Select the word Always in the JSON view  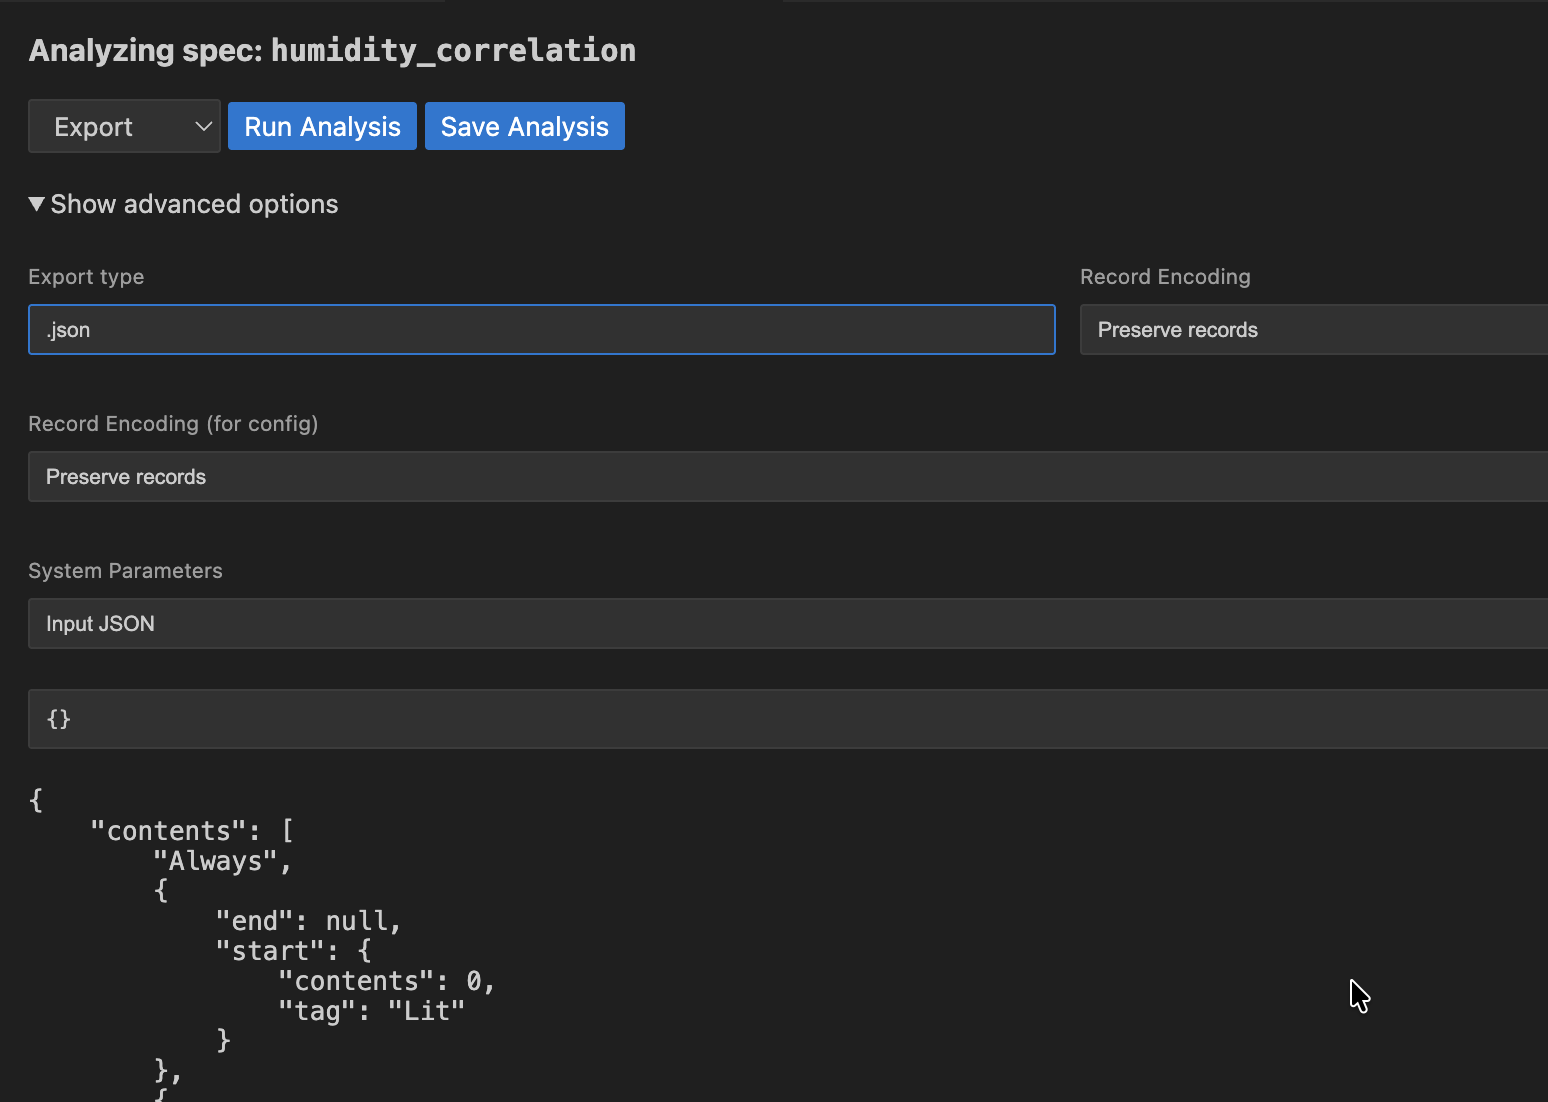click(x=216, y=860)
